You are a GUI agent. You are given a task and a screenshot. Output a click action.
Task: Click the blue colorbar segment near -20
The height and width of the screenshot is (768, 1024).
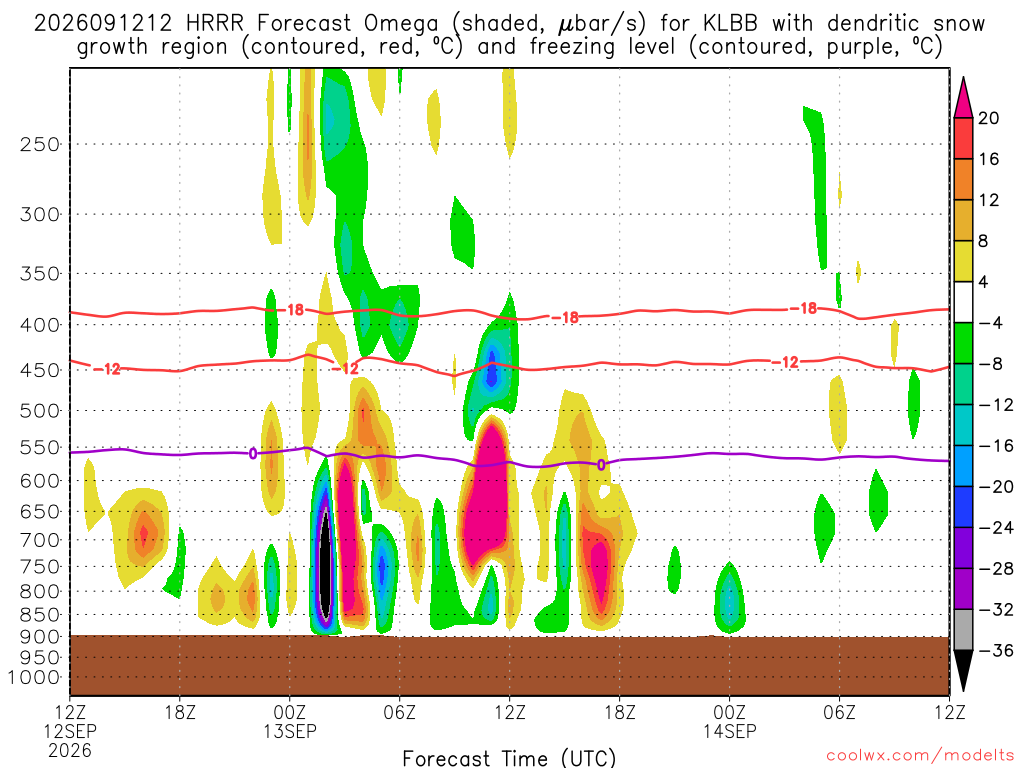pos(963,507)
